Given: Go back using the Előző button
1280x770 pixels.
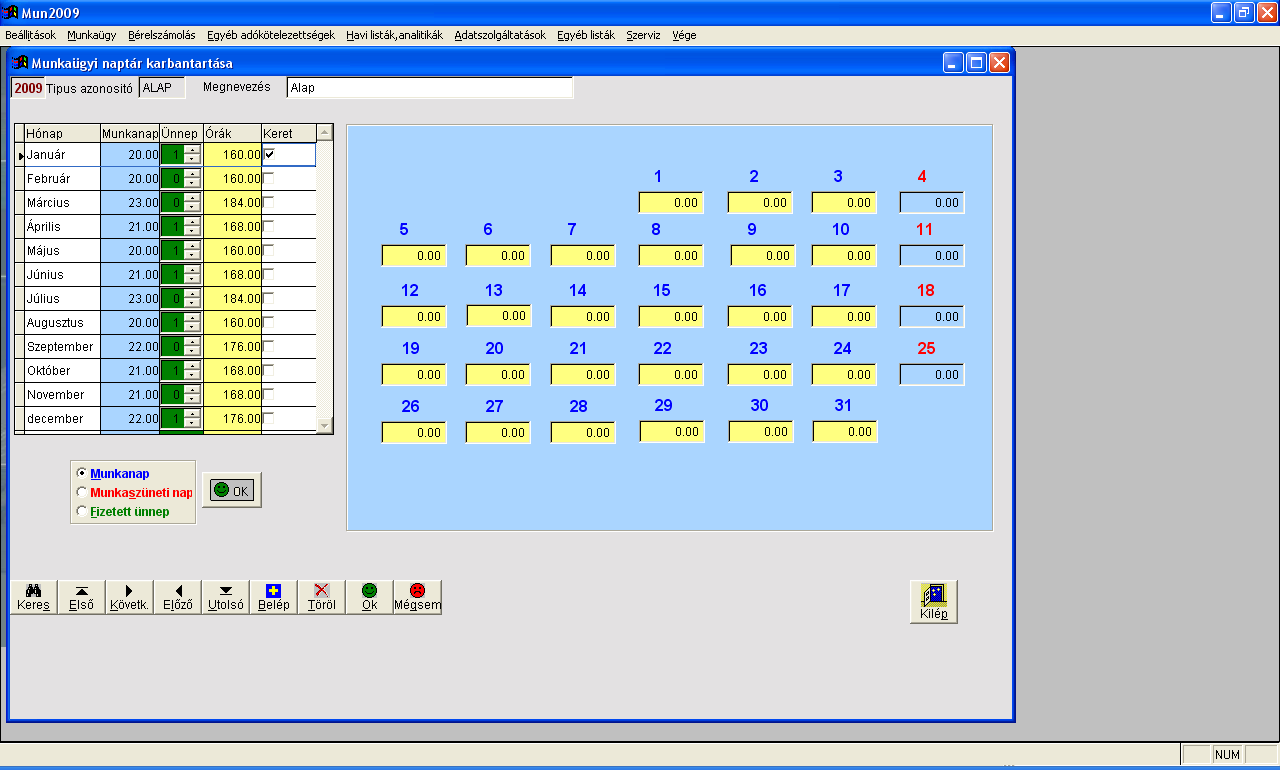Looking at the screenshot, I should pos(177,597).
